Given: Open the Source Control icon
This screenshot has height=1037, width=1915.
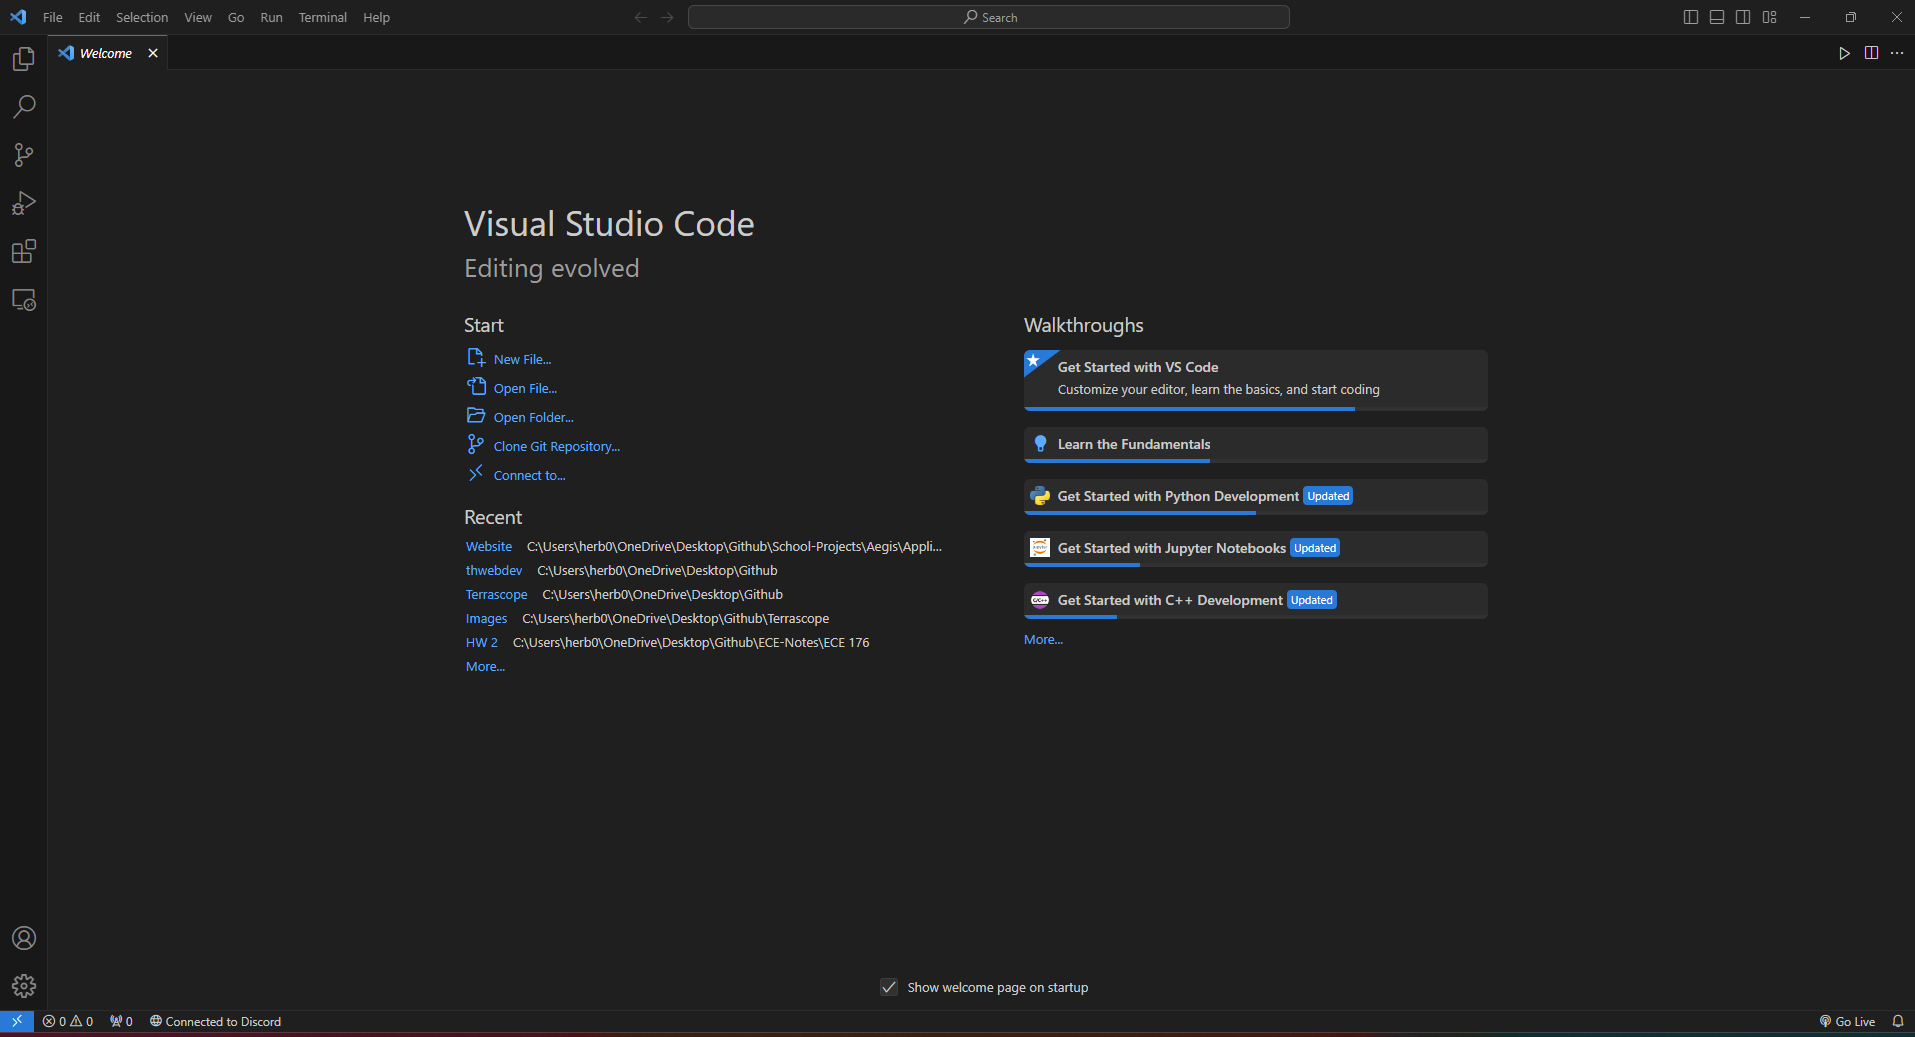Looking at the screenshot, I should point(23,155).
